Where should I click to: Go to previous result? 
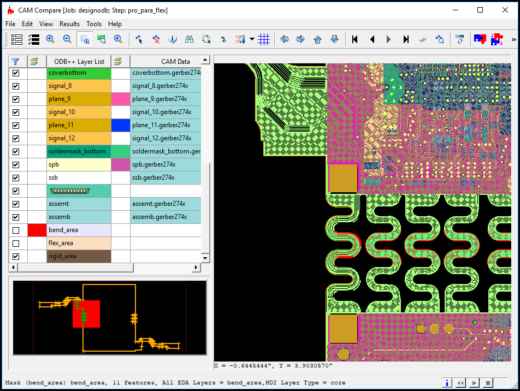coord(372,39)
